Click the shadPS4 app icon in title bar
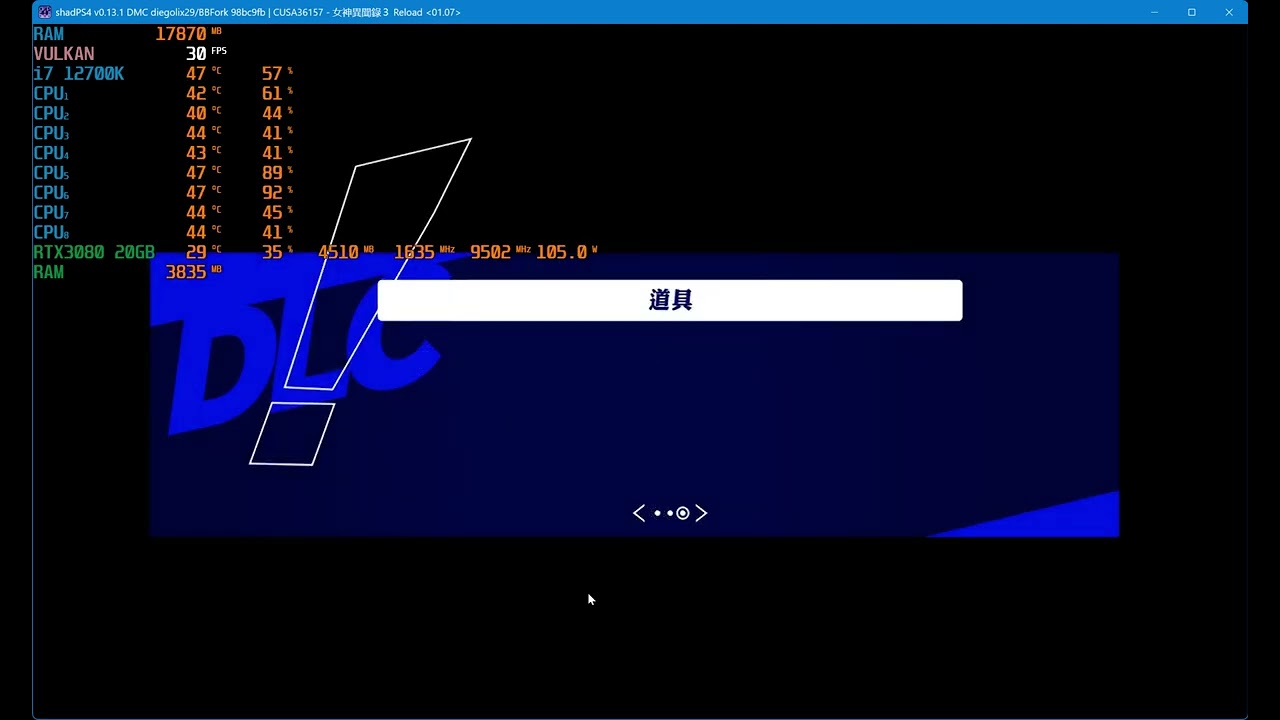Viewport: 1280px width, 720px height. 45,12
